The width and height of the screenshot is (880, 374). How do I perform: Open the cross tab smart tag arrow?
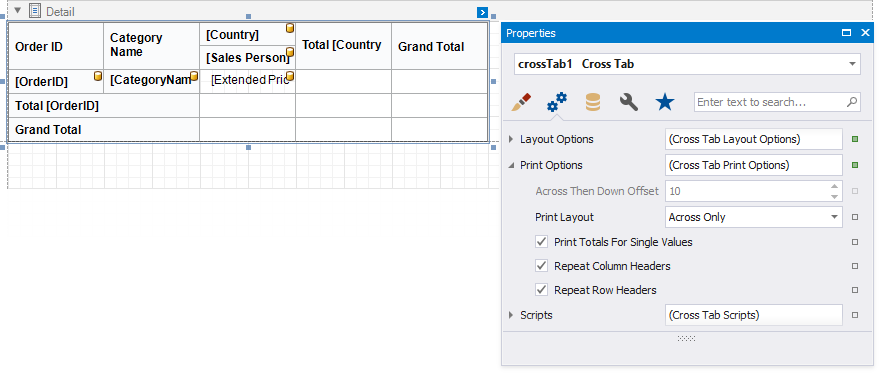pos(482,12)
